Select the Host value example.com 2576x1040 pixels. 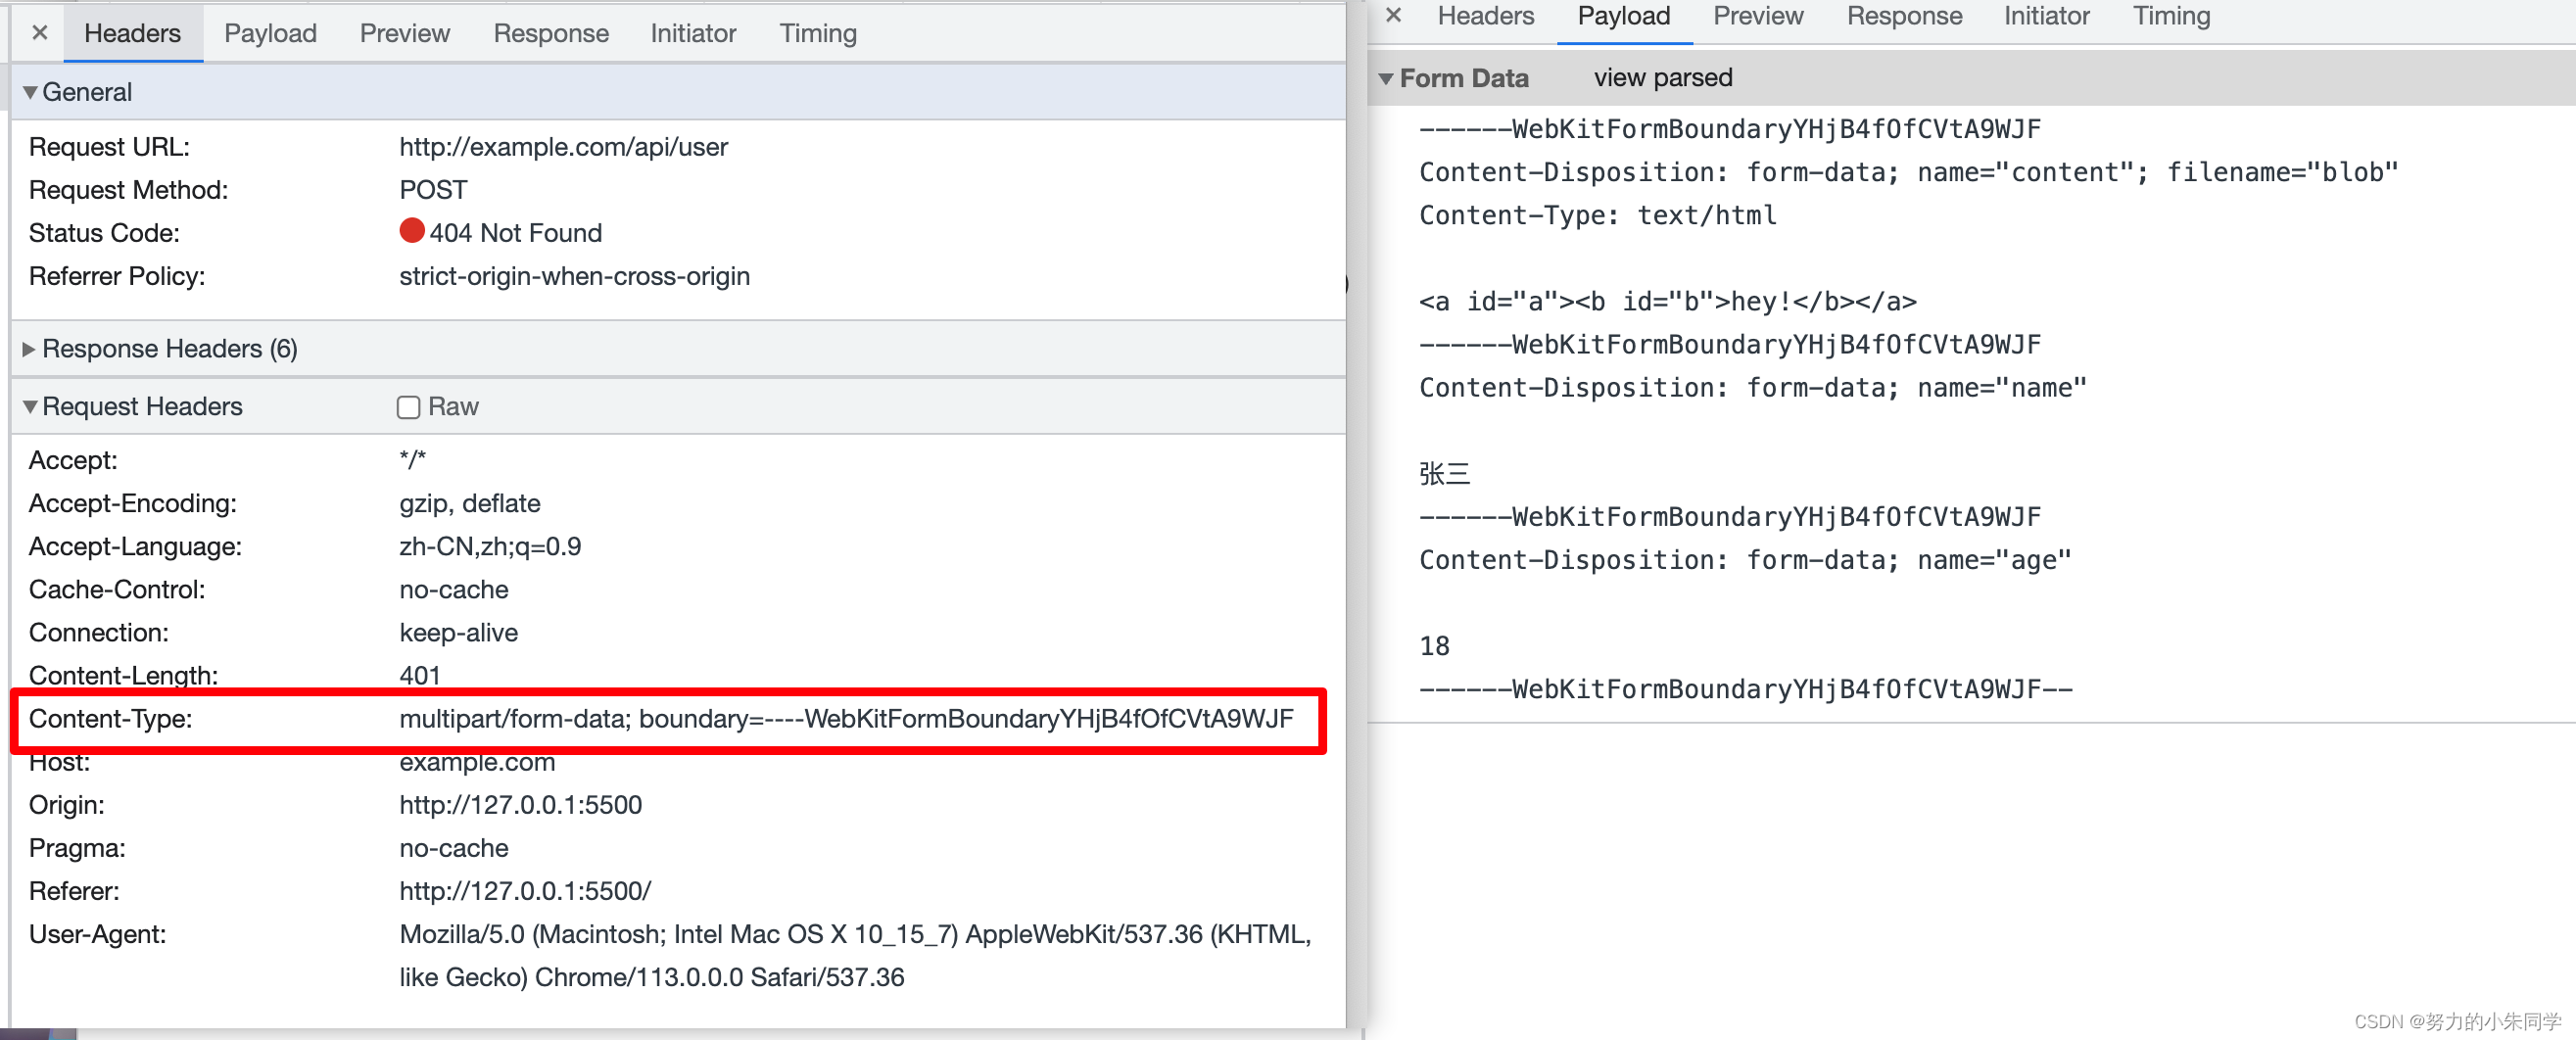(477, 762)
